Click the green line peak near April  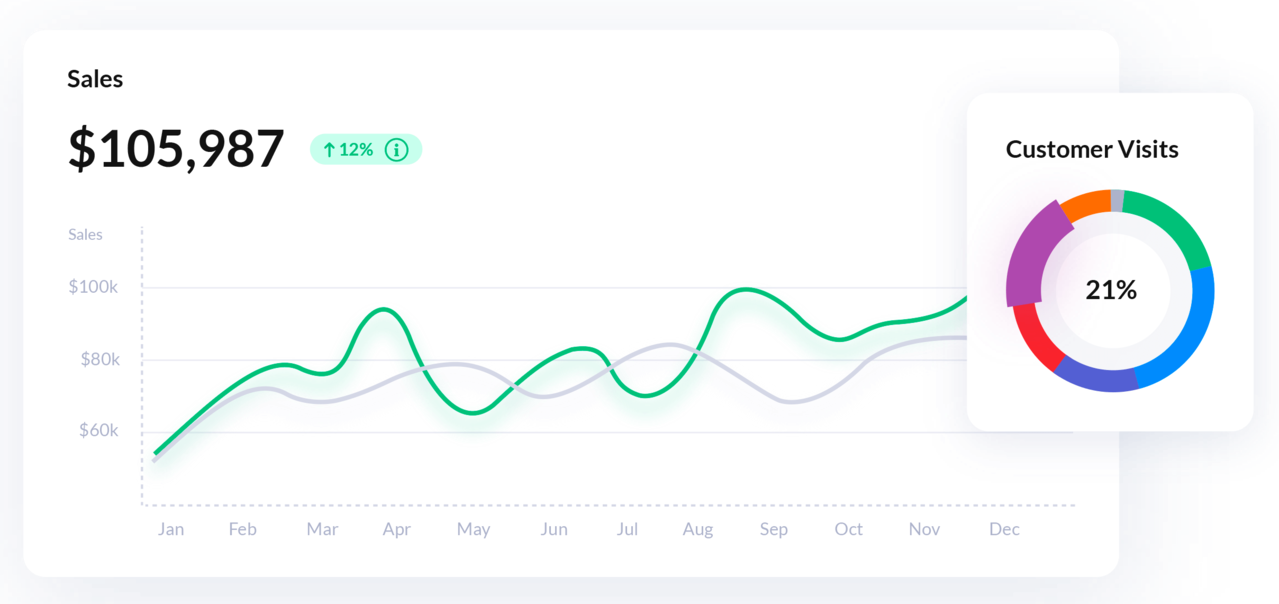[383, 310]
